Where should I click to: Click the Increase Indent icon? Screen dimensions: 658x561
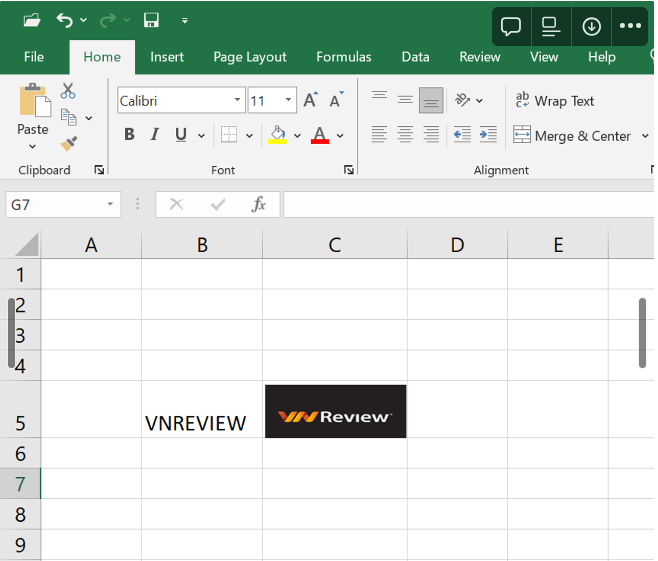(488, 134)
